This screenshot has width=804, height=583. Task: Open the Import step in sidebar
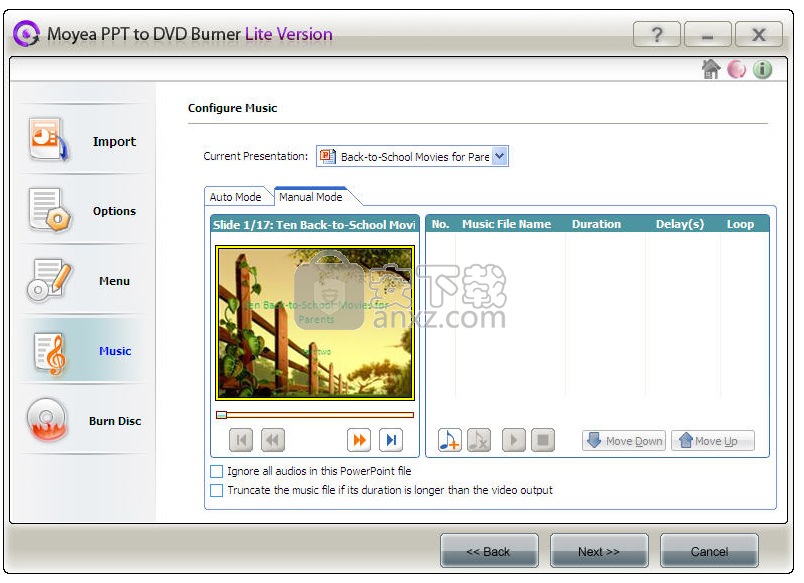tap(85, 140)
